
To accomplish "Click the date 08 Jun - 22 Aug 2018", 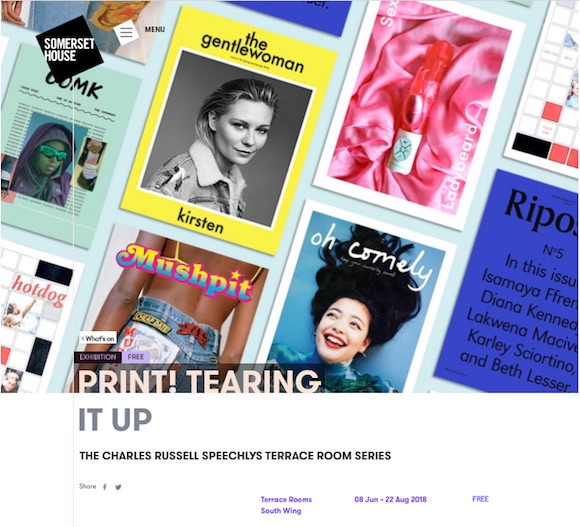I will pos(390,499).
